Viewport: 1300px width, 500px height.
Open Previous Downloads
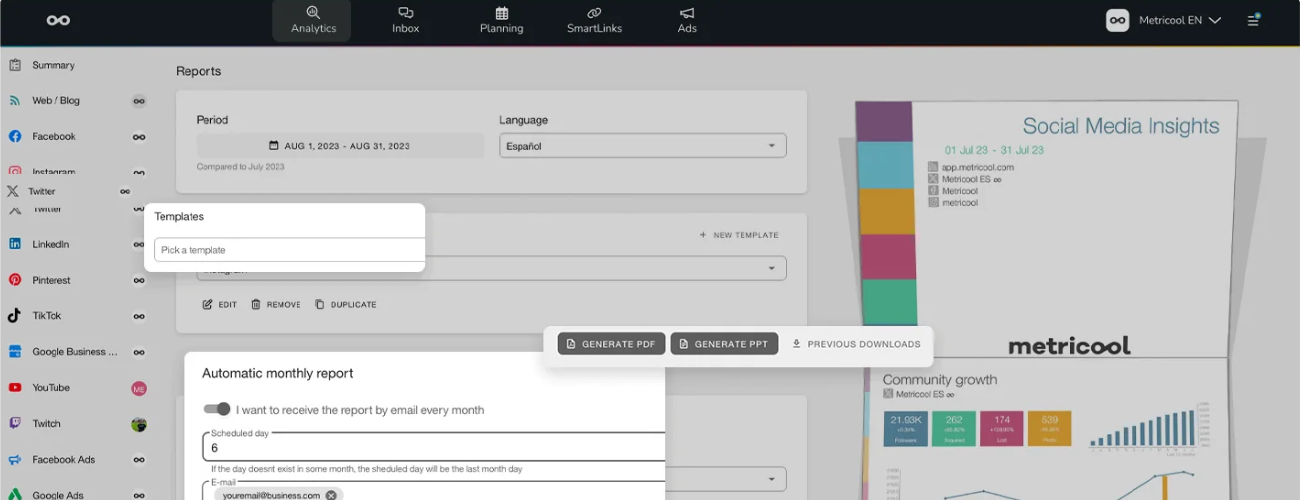click(x=856, y=344)
